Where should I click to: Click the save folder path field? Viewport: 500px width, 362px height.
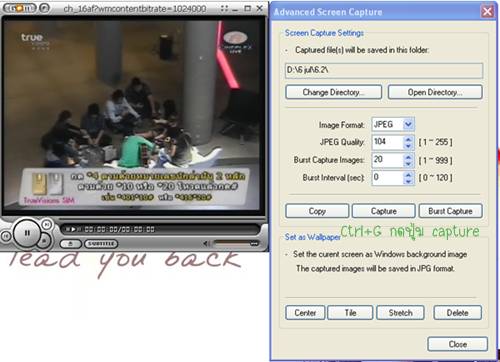click(x=384, y=70)
